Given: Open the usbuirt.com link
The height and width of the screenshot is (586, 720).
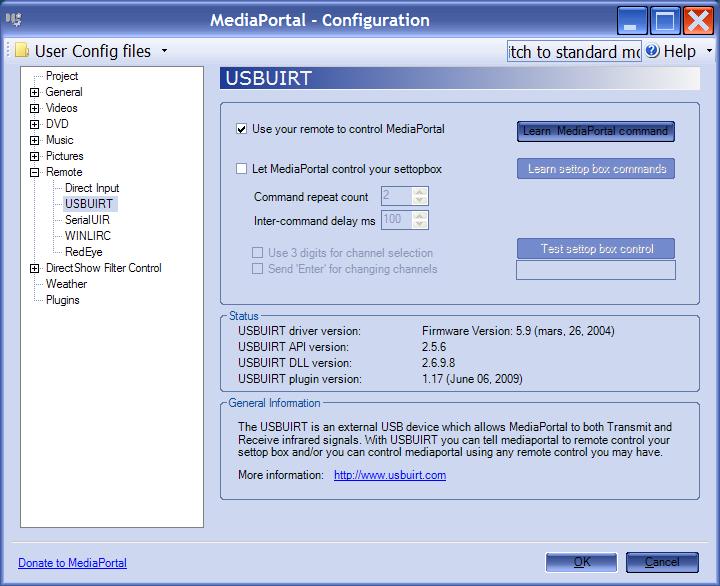Looking at the screenshot, I should click(389, 475).
